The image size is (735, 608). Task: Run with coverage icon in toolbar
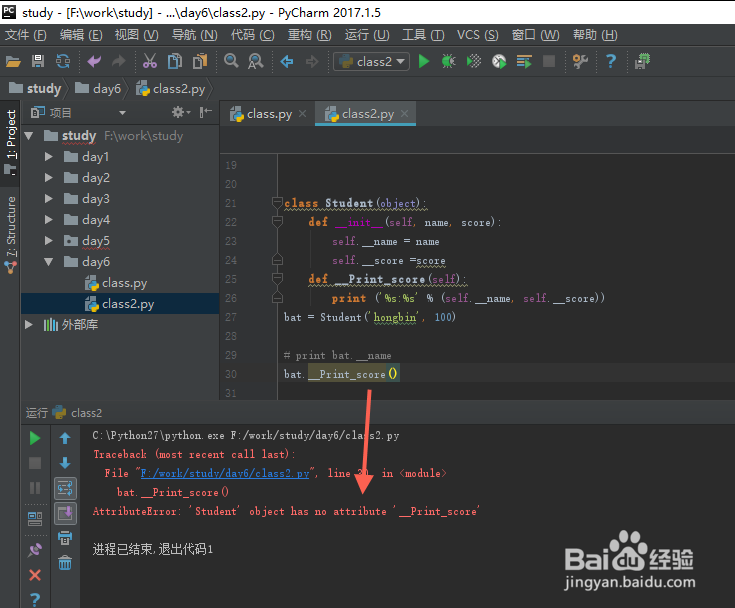click(x=474, y=61)
